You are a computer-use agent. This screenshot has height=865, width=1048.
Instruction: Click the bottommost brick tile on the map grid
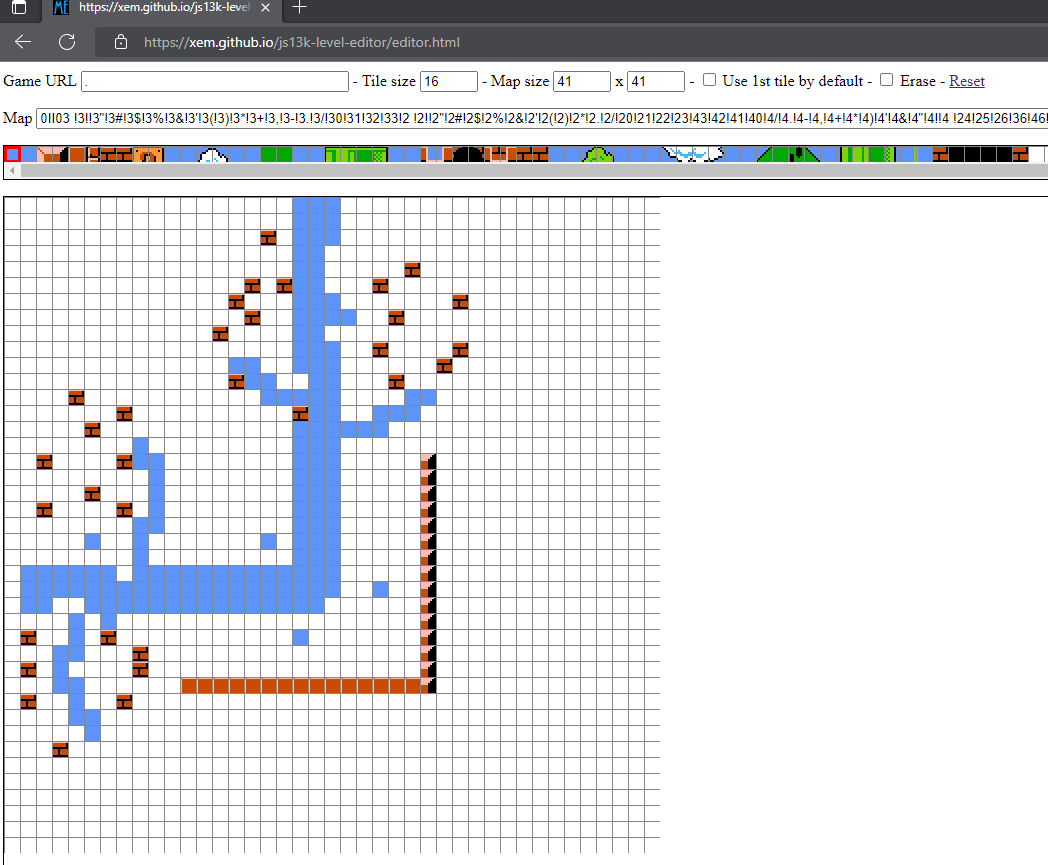coord(60,750)
